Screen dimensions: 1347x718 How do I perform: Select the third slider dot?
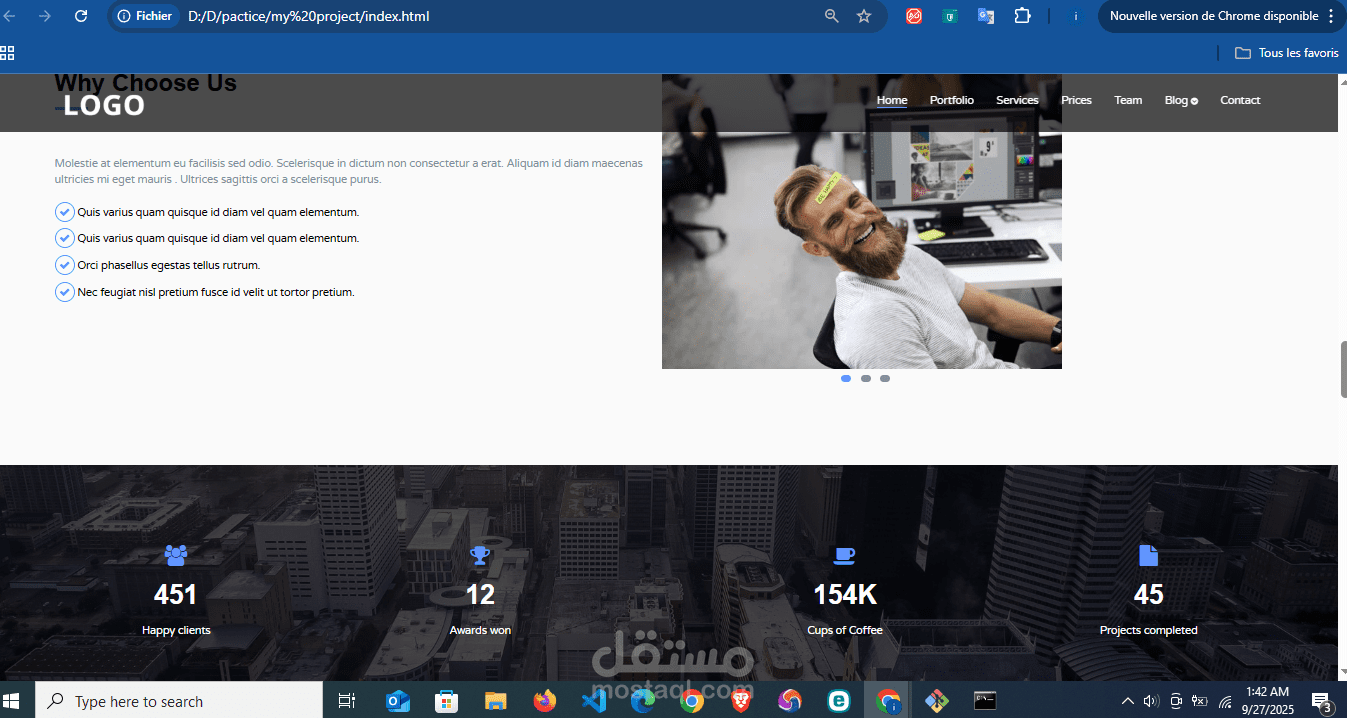click(885, 378)
